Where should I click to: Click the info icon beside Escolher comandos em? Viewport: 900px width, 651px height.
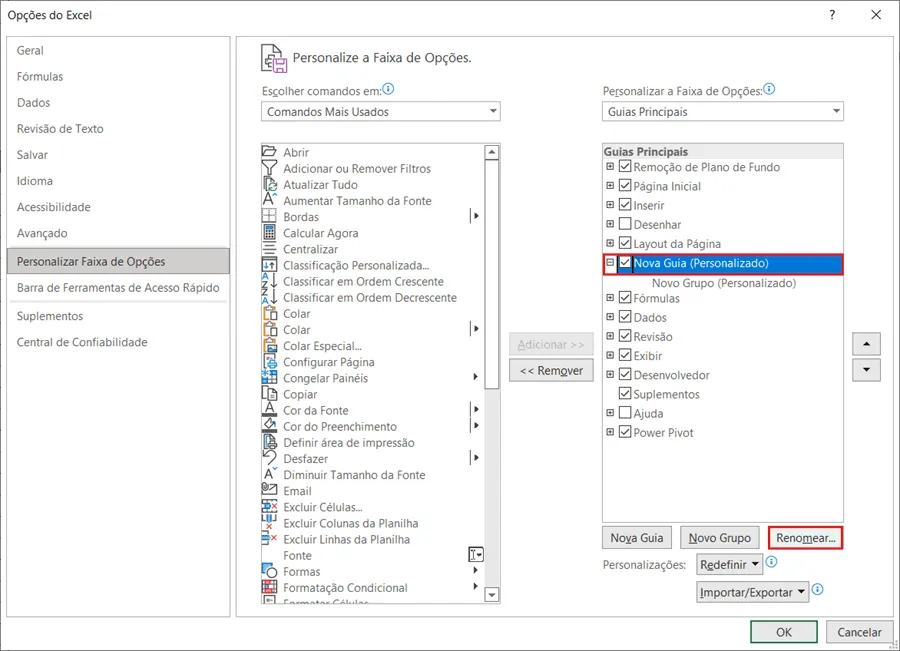tap(389, 89)
